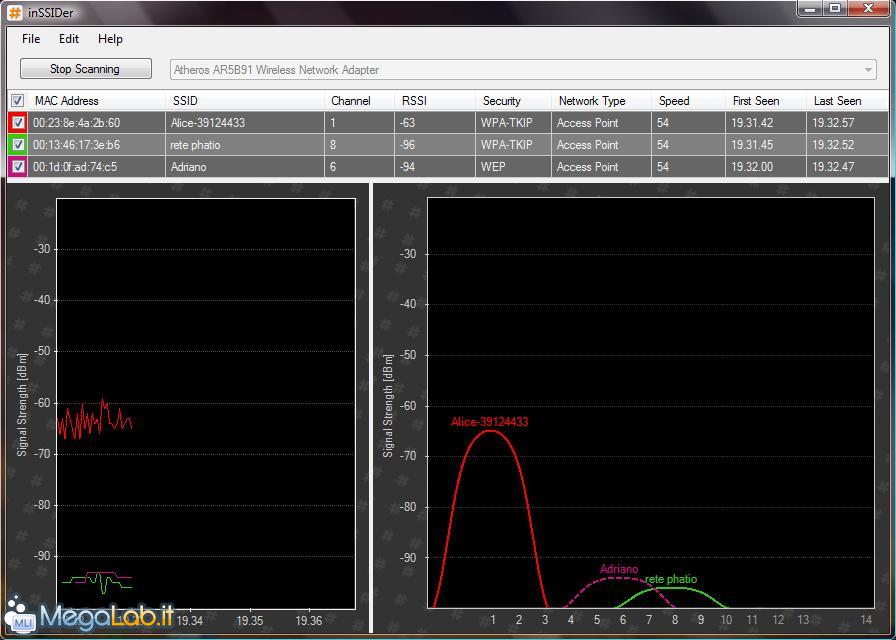The image size is (896, 640).
Task: Uncheck the rete phatio network checkbox
Action: (x=18, y=145)
